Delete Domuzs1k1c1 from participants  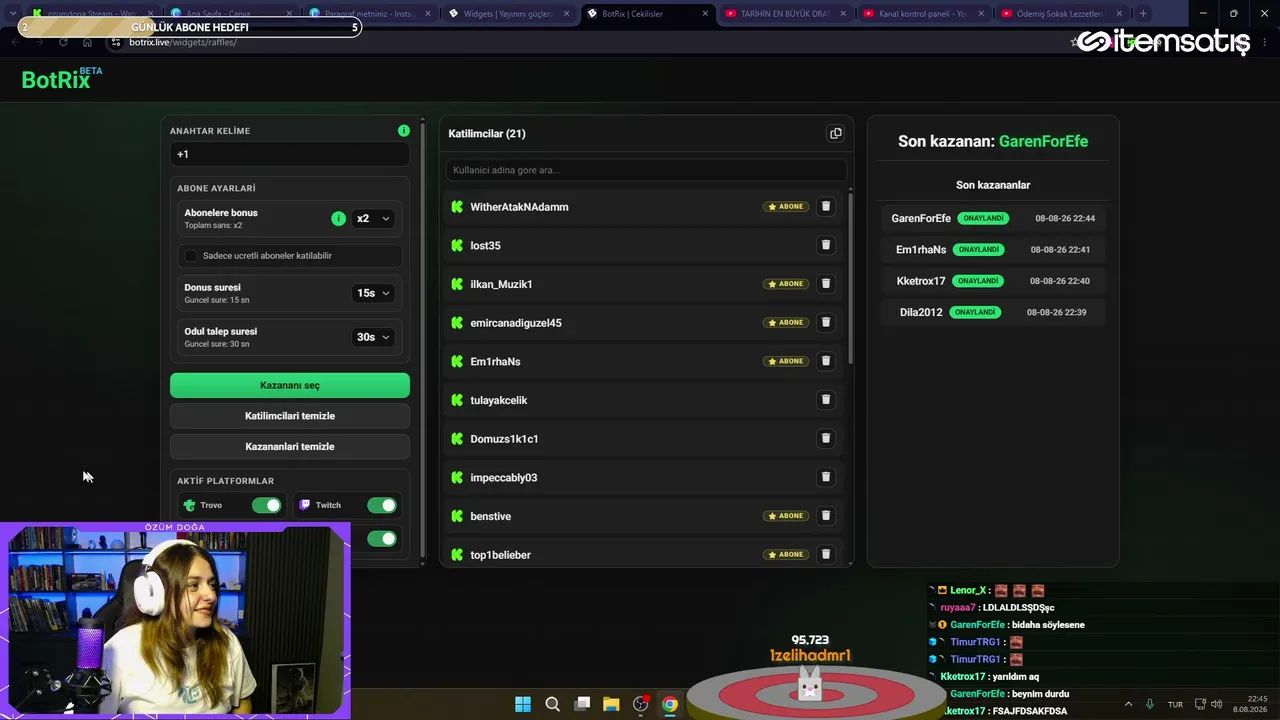pyautogui.click(x=826, y=438)
